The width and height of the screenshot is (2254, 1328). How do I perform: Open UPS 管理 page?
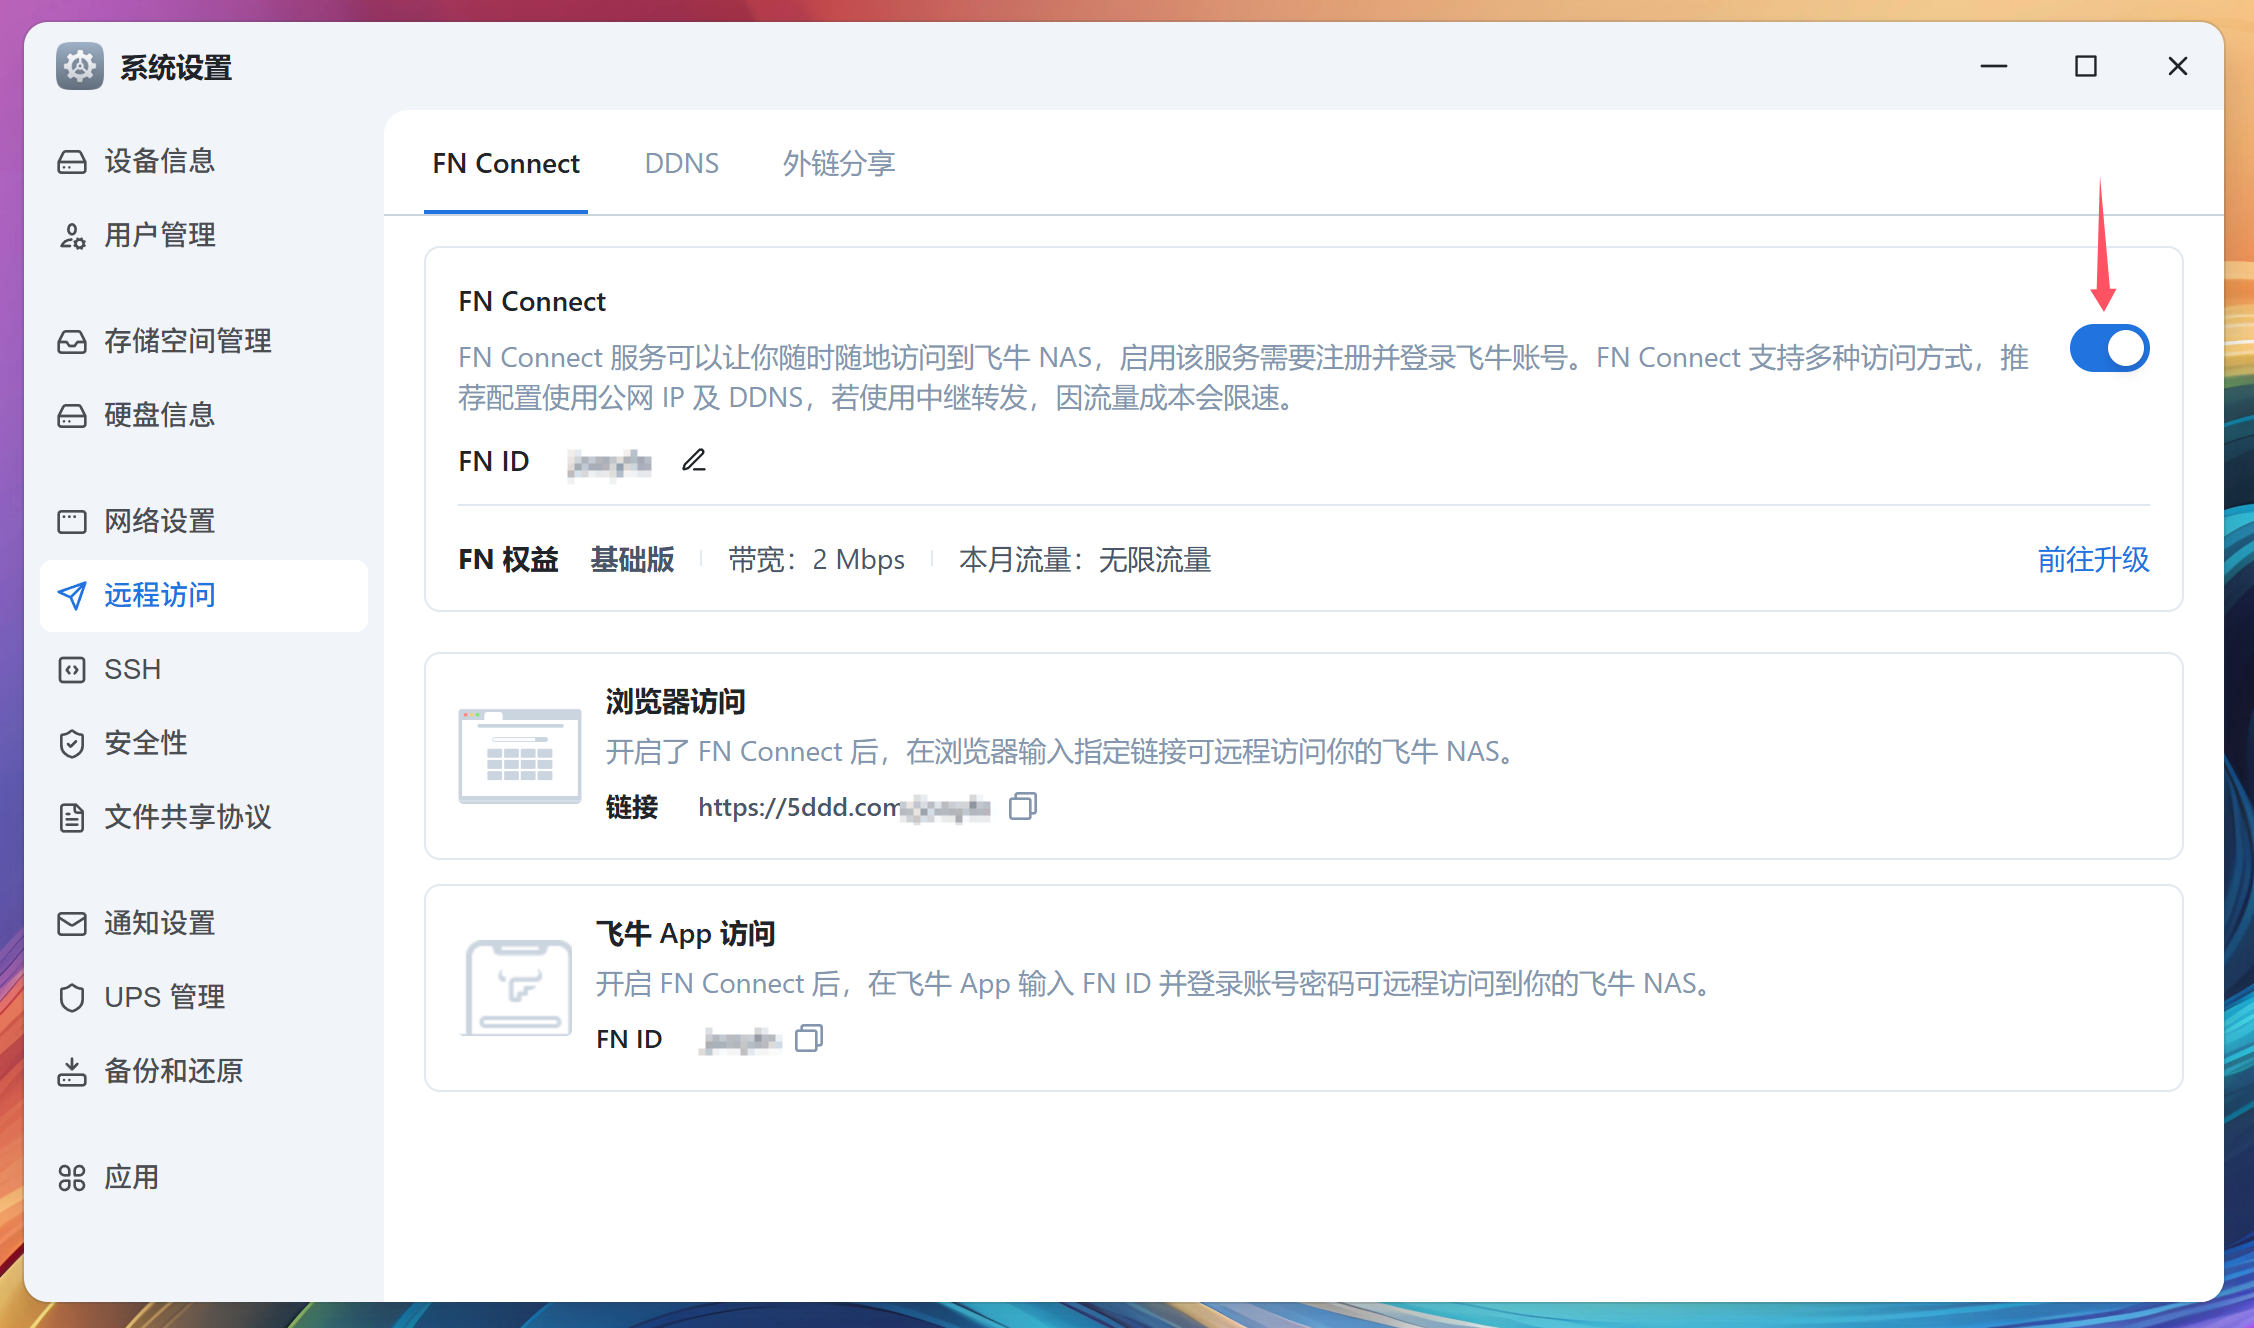click(x=164, y=996)
